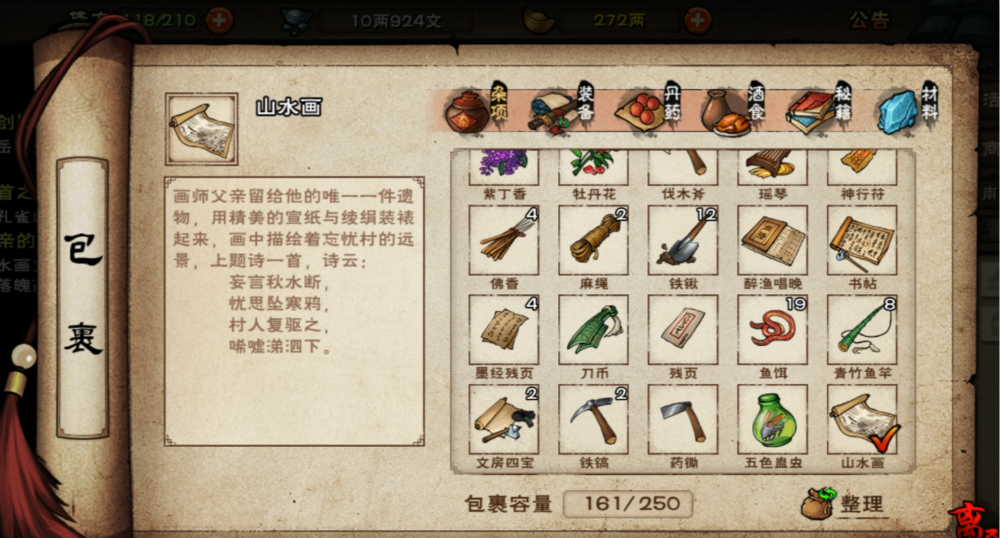1000x538 pixels.
Task: Open the 公告 announcement link
Action: [x=869, y=20]
